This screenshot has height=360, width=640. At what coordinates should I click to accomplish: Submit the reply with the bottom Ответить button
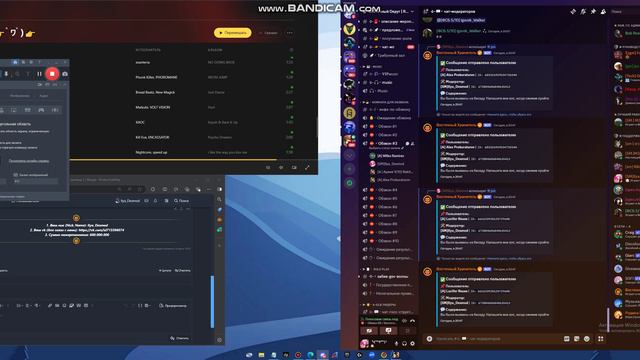(180, 338)
